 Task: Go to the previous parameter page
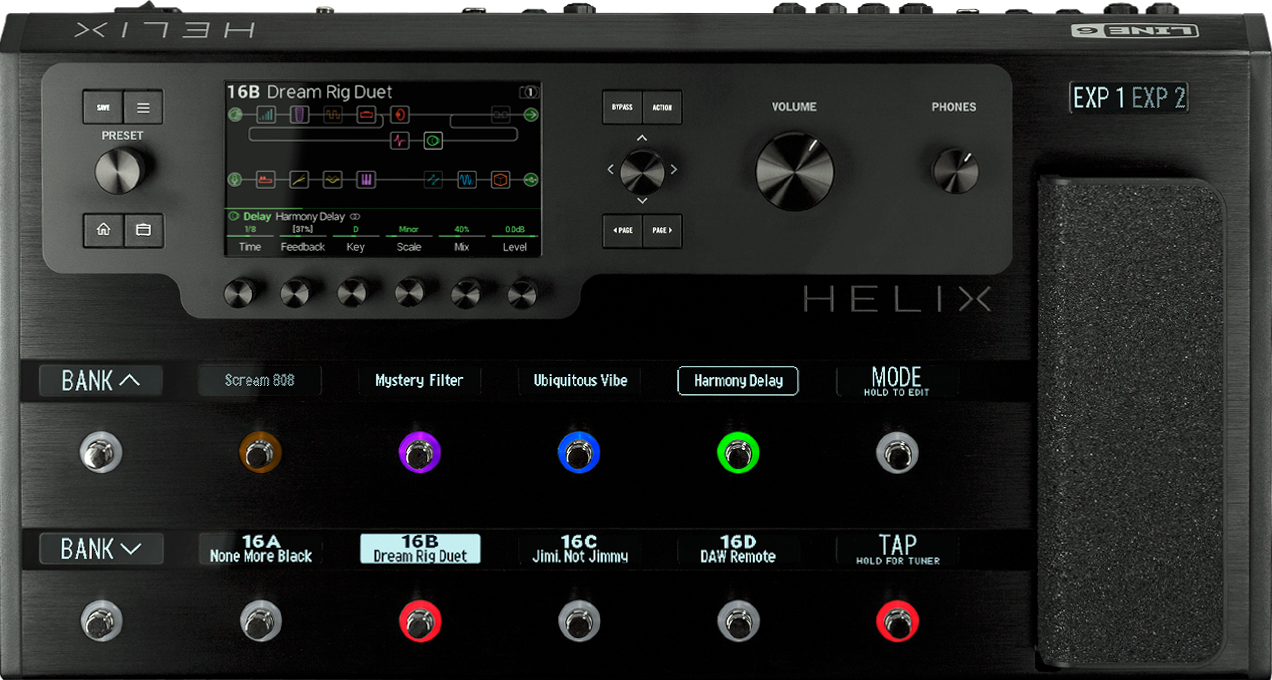(x=622, y=230)
